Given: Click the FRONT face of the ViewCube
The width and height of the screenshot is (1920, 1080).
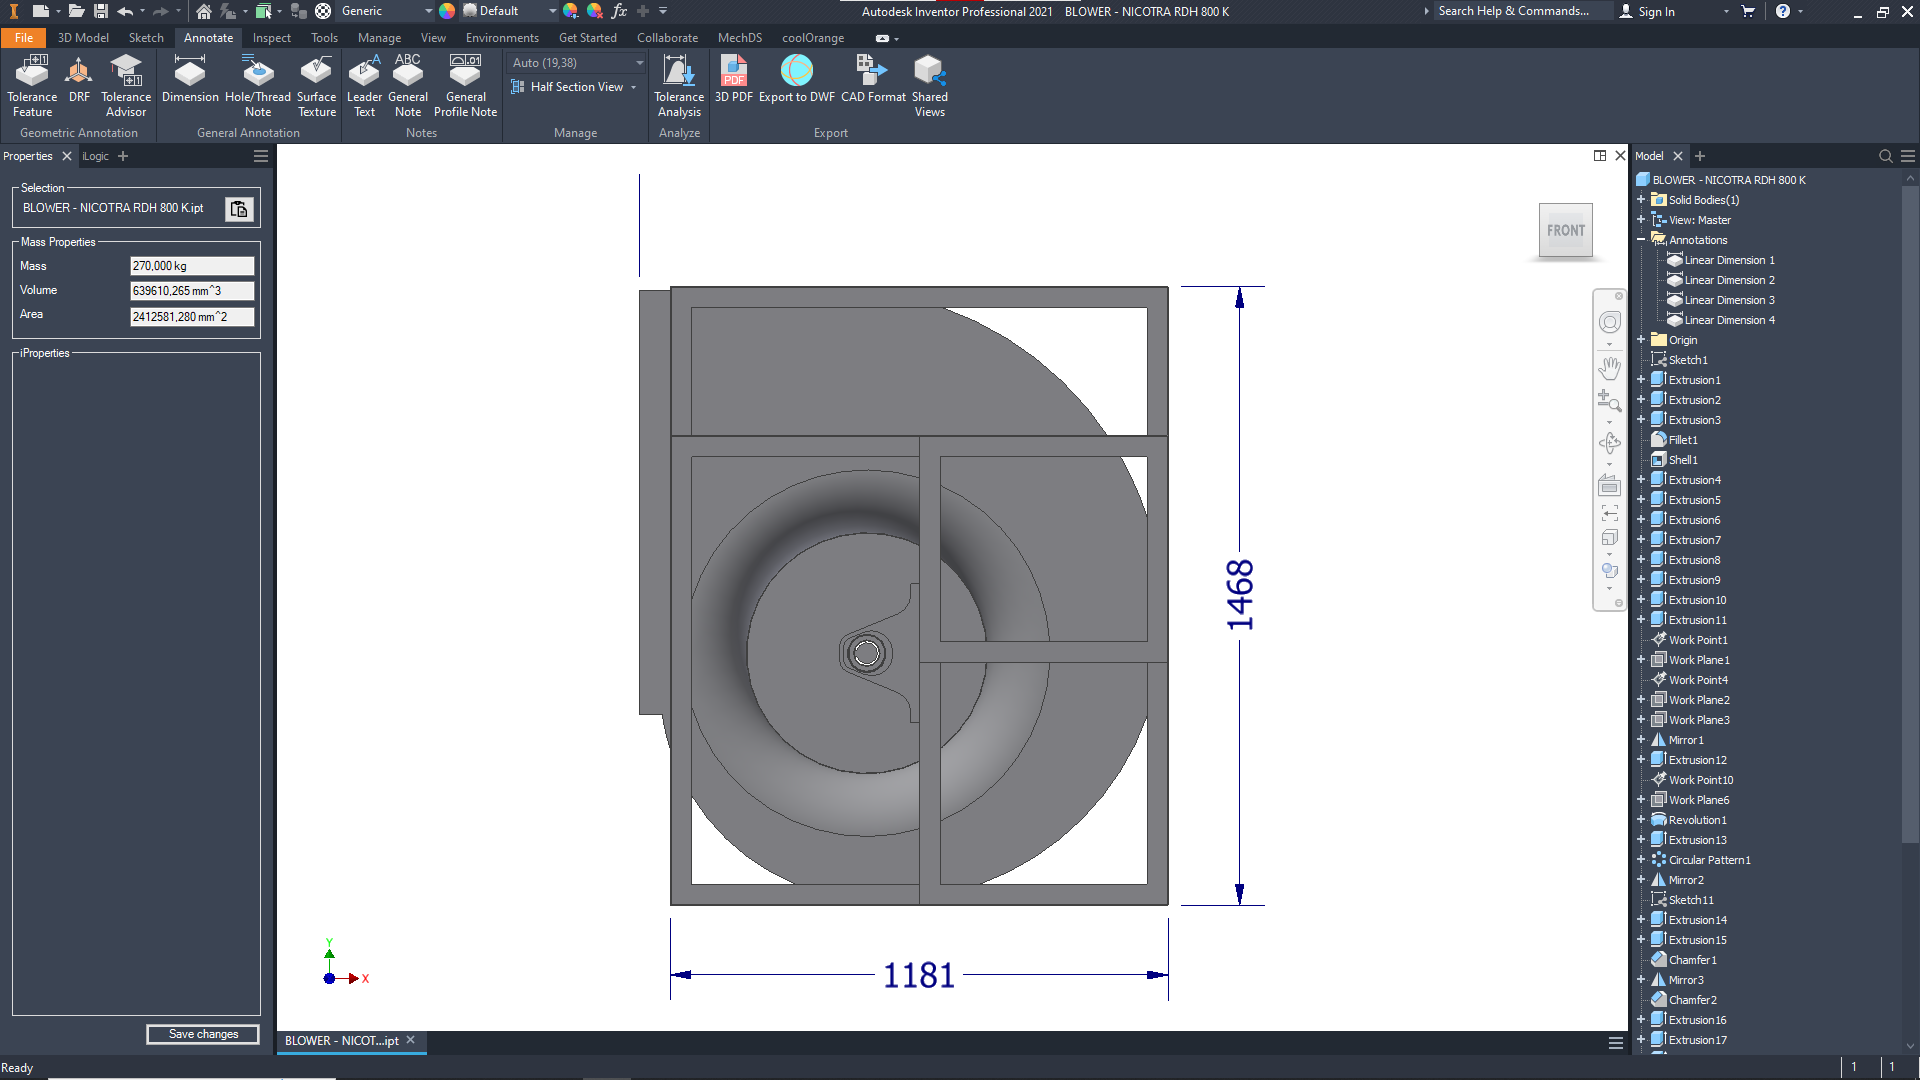Looking at the screenshot, I should [x=1565, y=231].
